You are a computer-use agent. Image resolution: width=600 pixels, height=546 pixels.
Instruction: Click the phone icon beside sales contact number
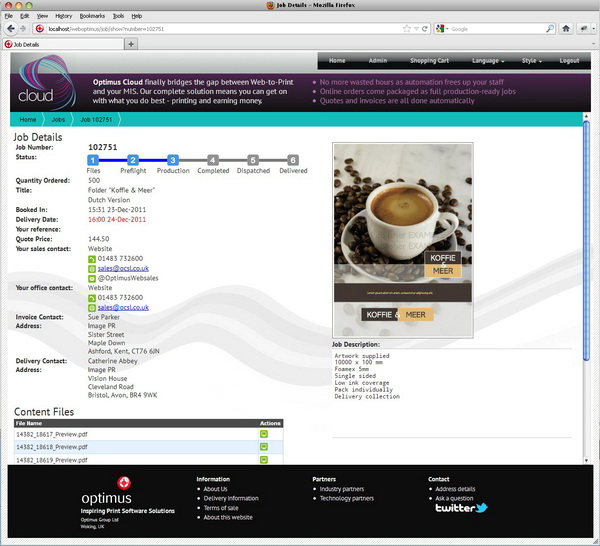coord(92,259)
